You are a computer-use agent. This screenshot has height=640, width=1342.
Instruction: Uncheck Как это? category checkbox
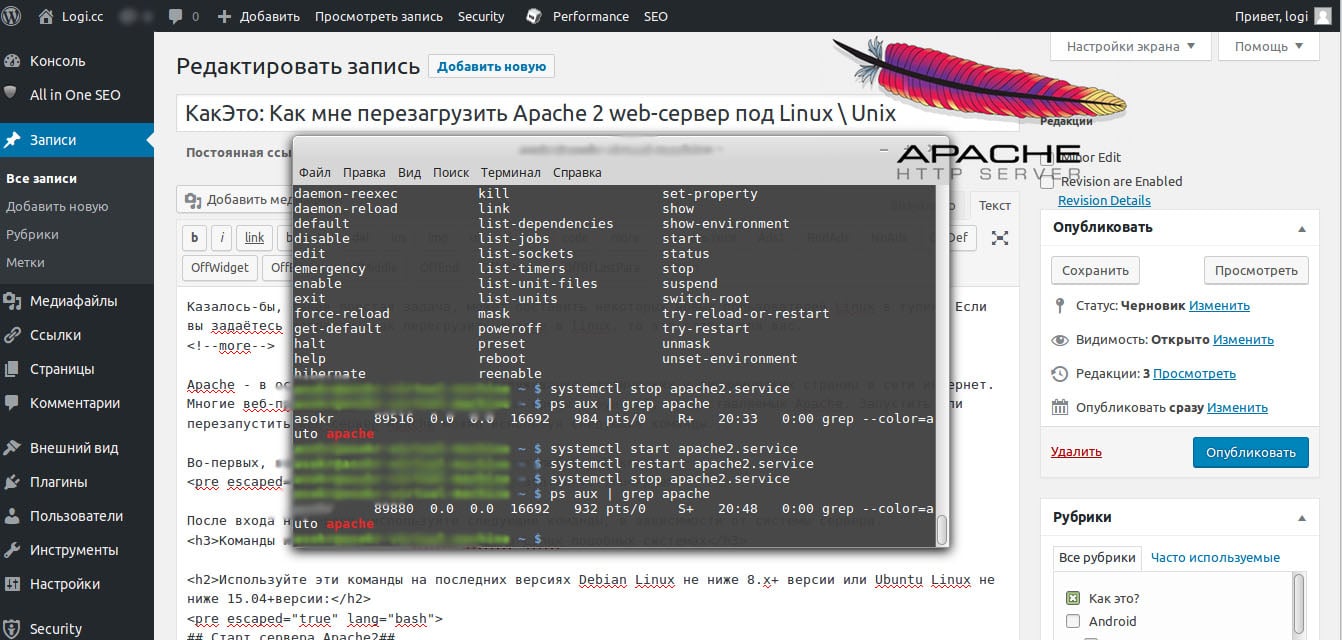[1073, 599]
